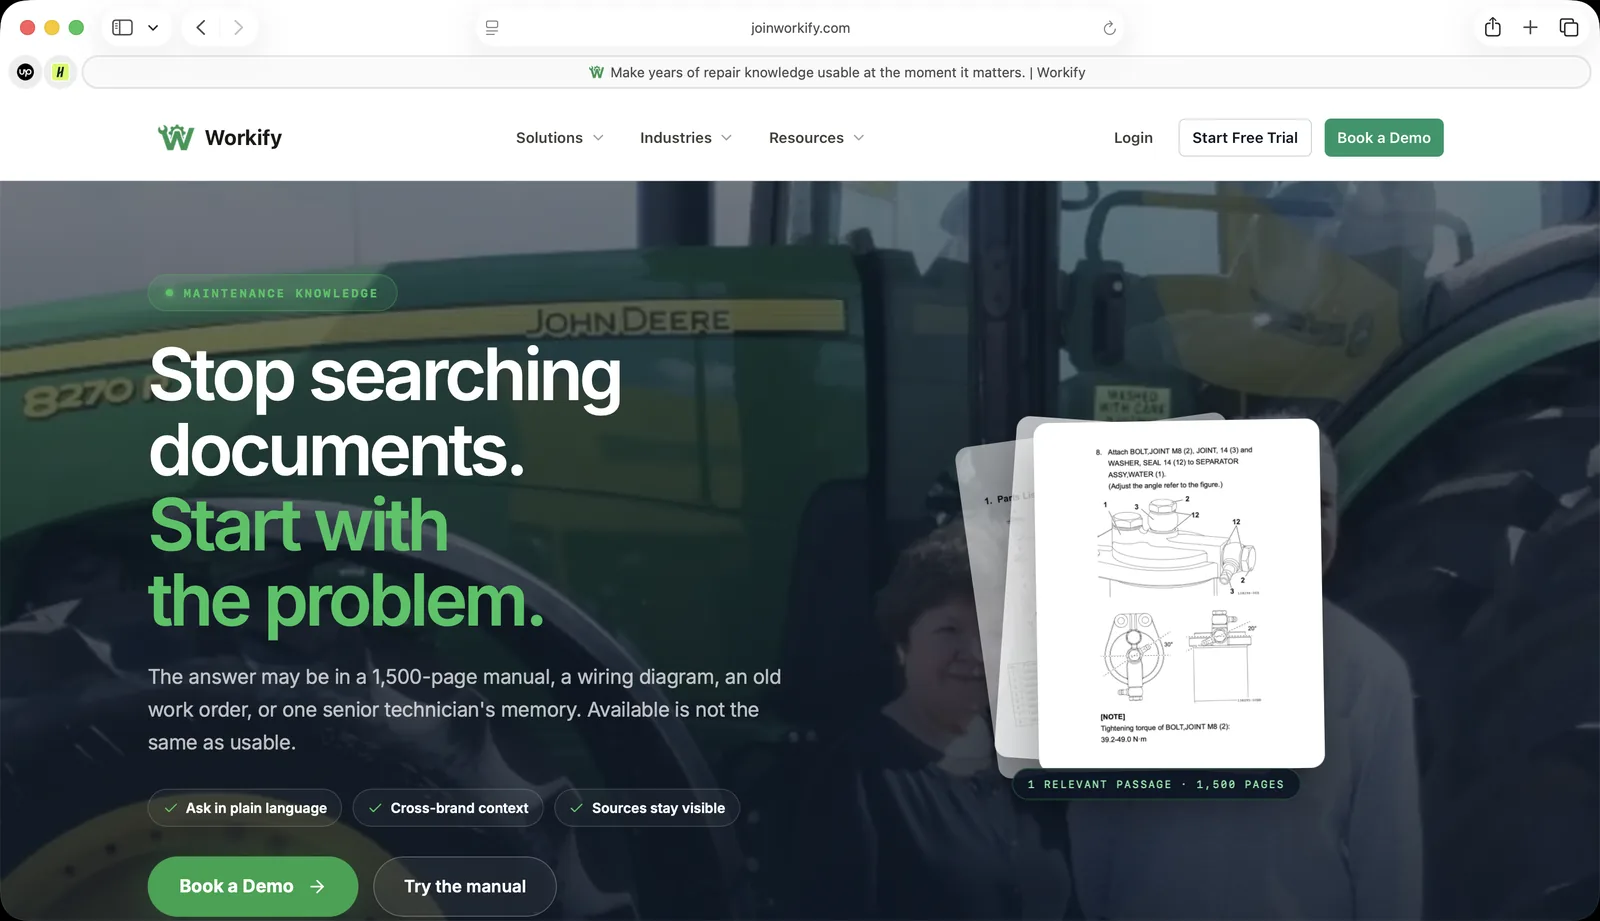1600x921 pixels.
Task: Go back with the left chevron
Action: (x=201, y=28)
